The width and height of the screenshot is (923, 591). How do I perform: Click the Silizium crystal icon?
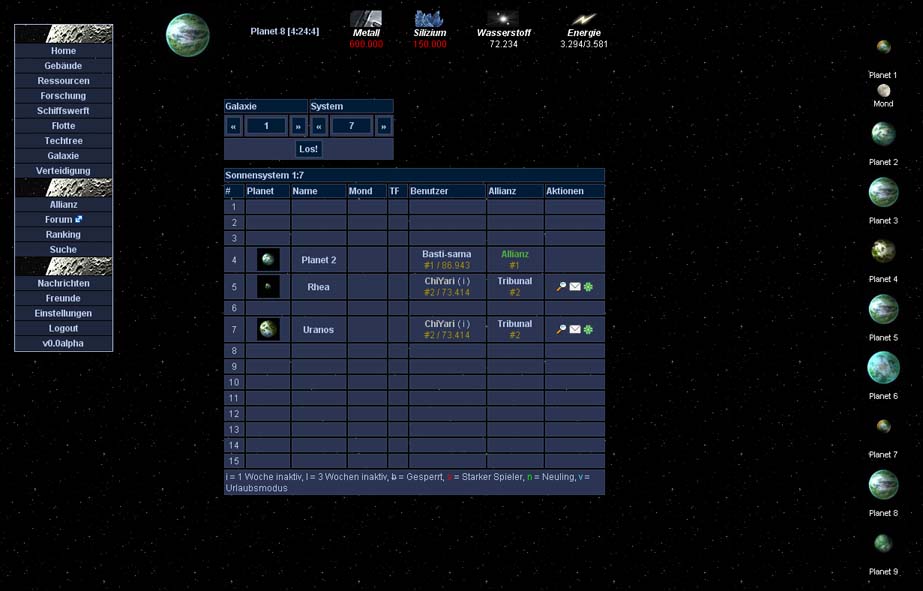click(429, 19)
